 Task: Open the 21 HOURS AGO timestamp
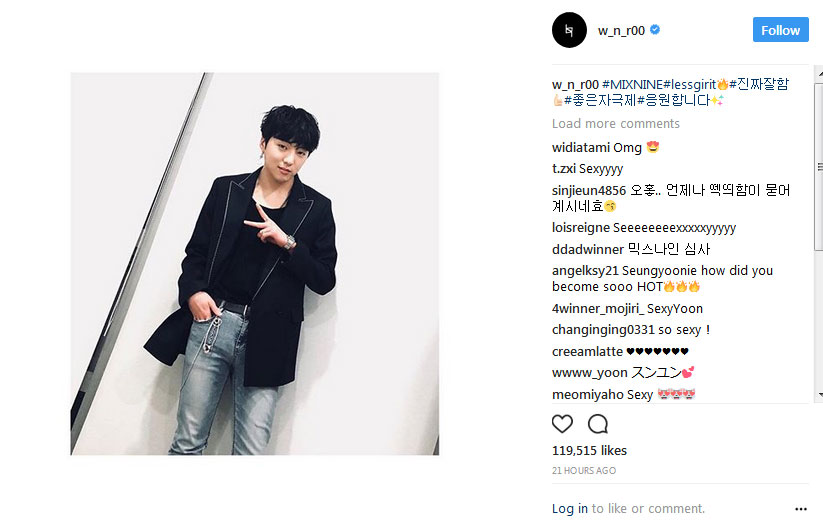(584, 471)
